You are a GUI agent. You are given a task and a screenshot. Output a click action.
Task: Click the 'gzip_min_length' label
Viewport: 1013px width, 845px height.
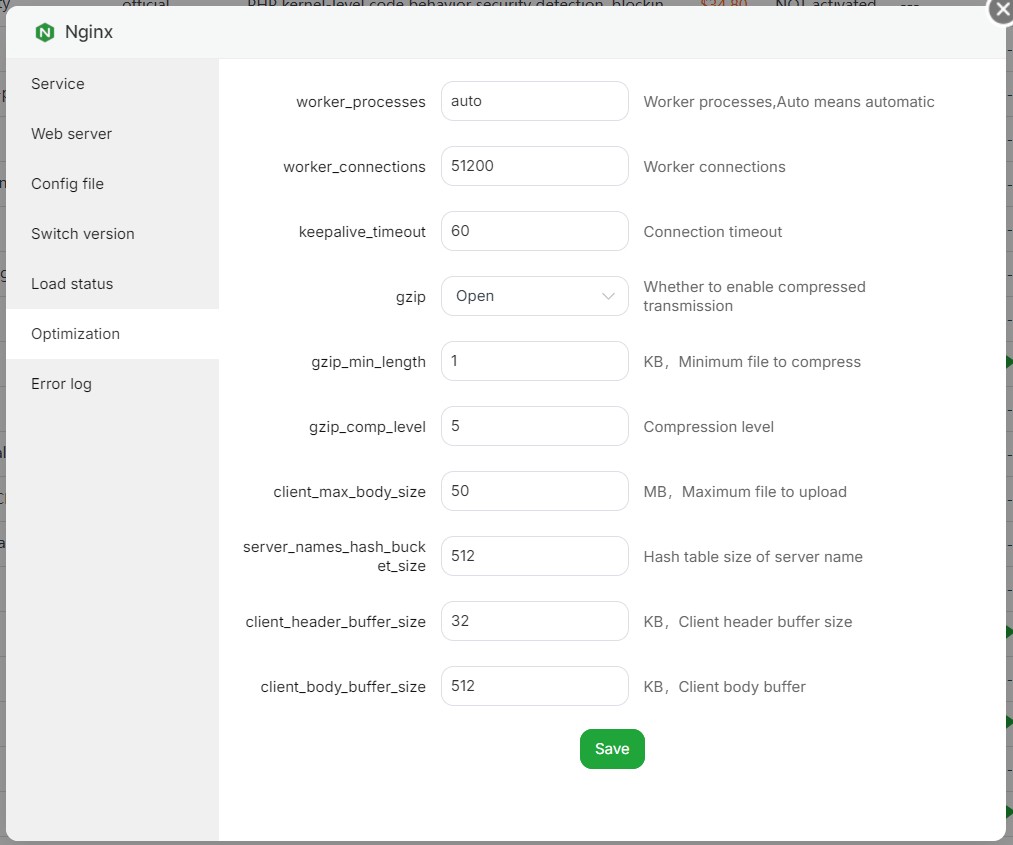point(368,362)
